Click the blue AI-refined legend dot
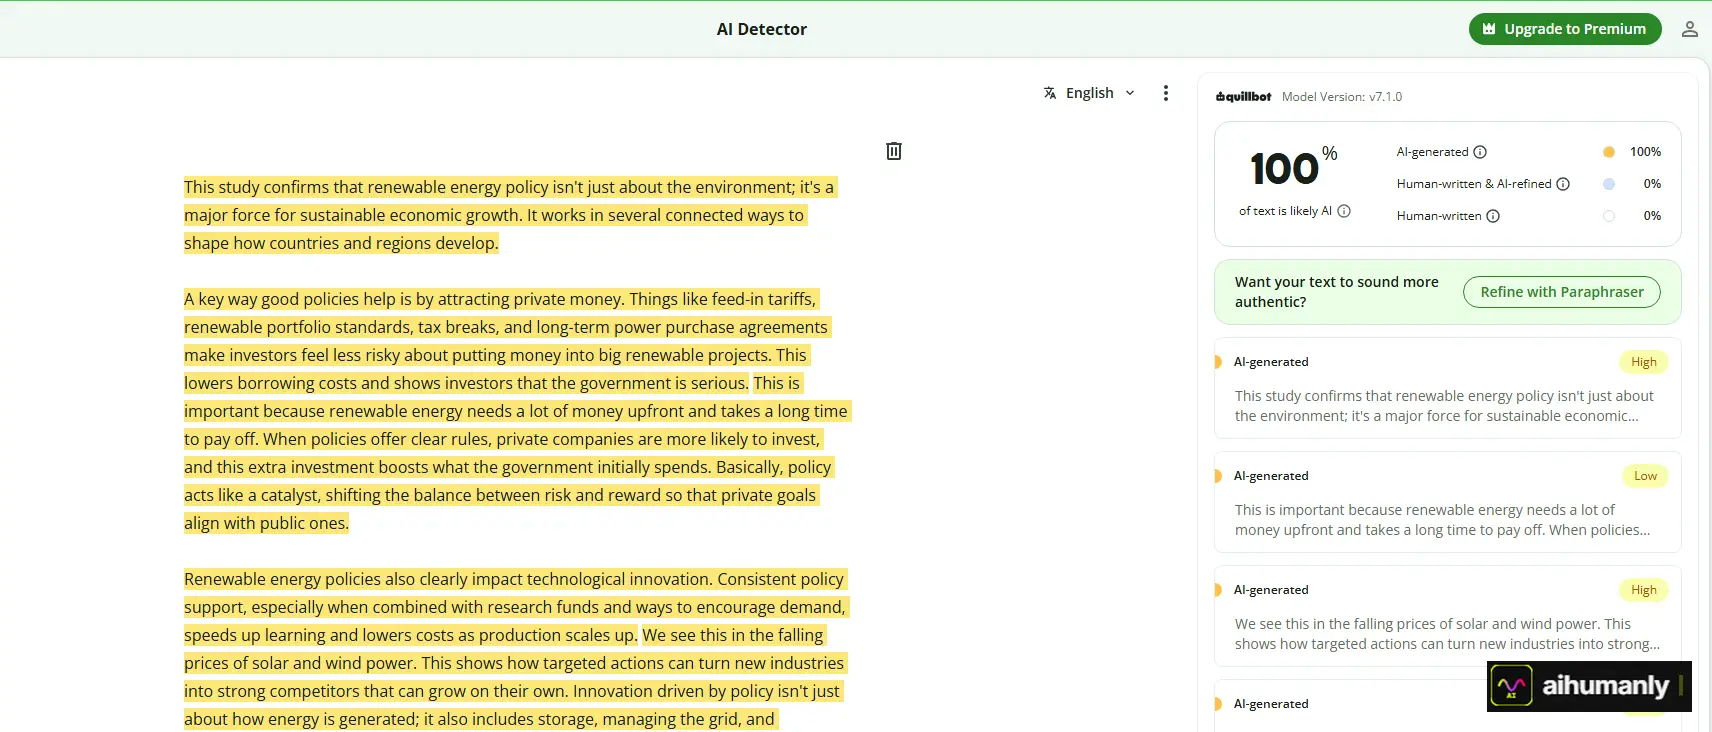 pos(1609,184)
